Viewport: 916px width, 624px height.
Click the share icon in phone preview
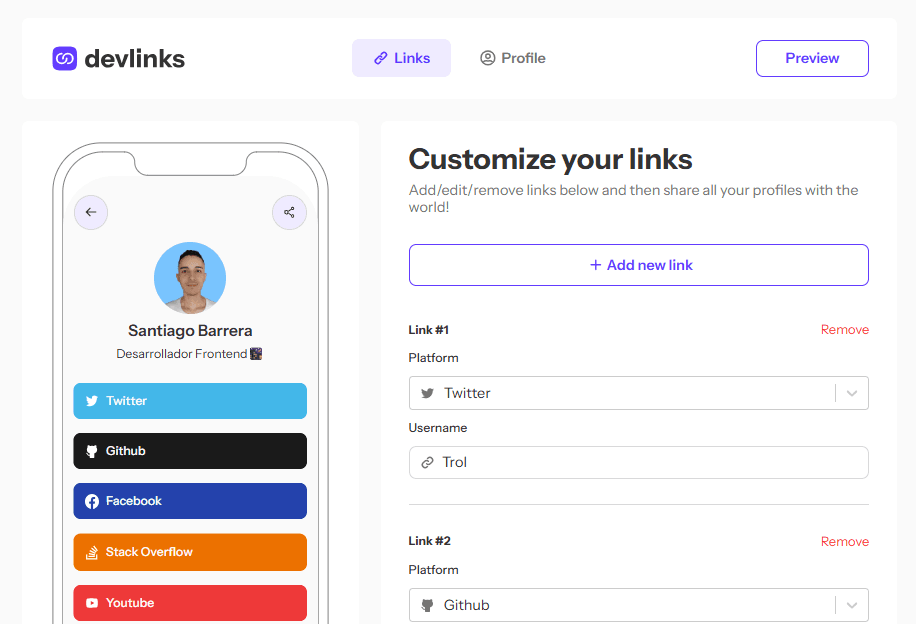pos(289,212)
